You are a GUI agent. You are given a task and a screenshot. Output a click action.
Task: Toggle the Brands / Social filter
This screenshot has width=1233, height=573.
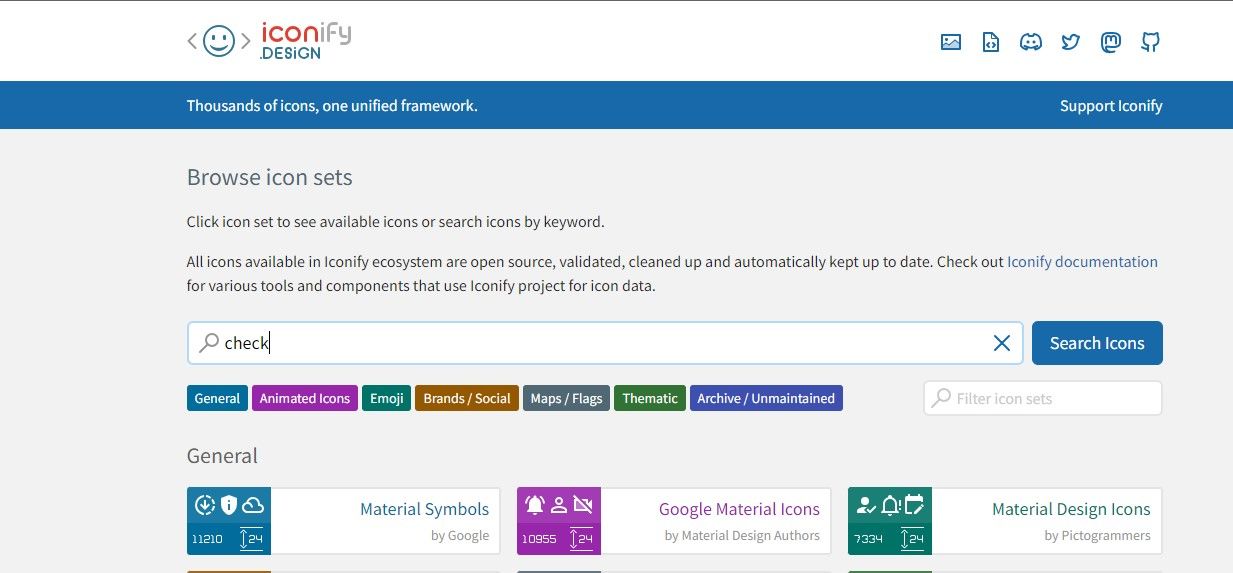tap(467, 398)
